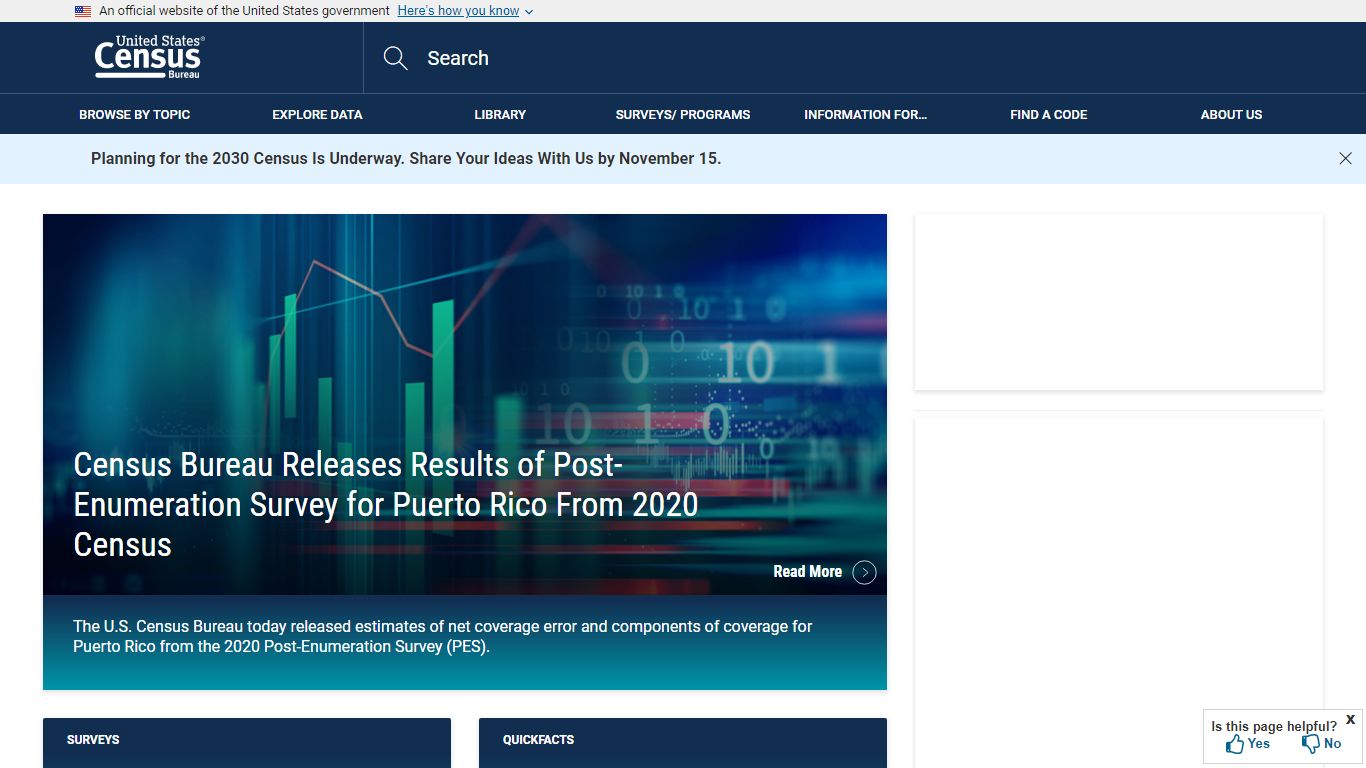Click the thumbs up Yes icon
The height and width of the screenshot is (768, 1366).
pyautogui.click(x=1235, y=744)
